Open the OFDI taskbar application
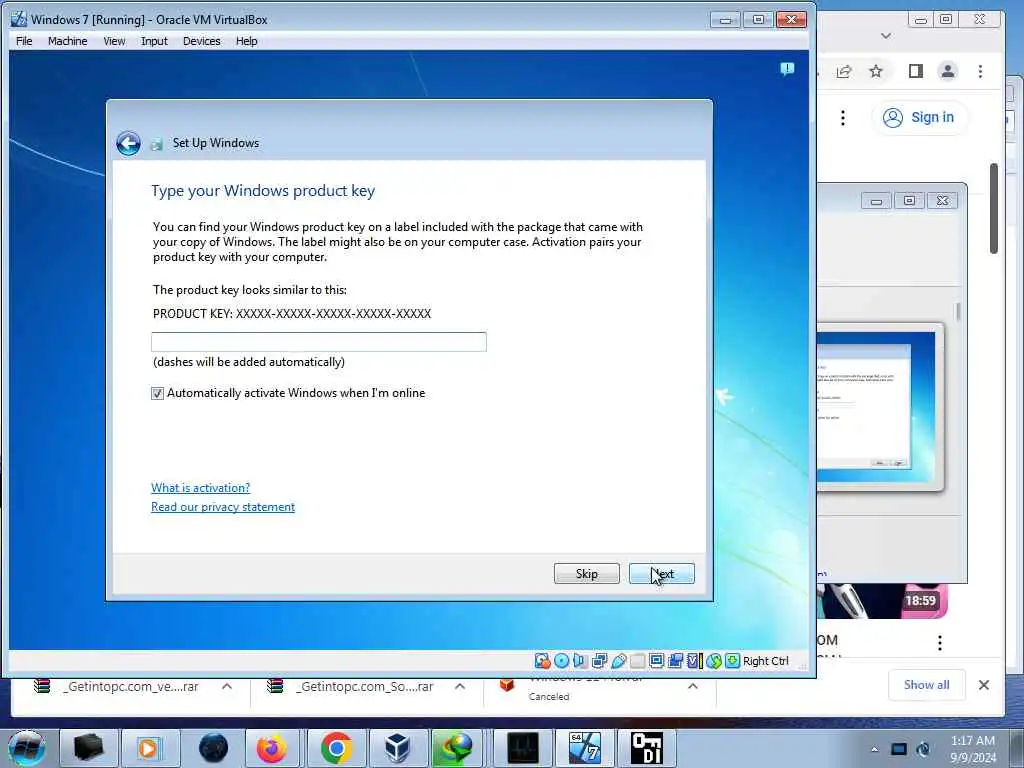Viewport: 1024px width, 768px height. [x=647, y=748]
